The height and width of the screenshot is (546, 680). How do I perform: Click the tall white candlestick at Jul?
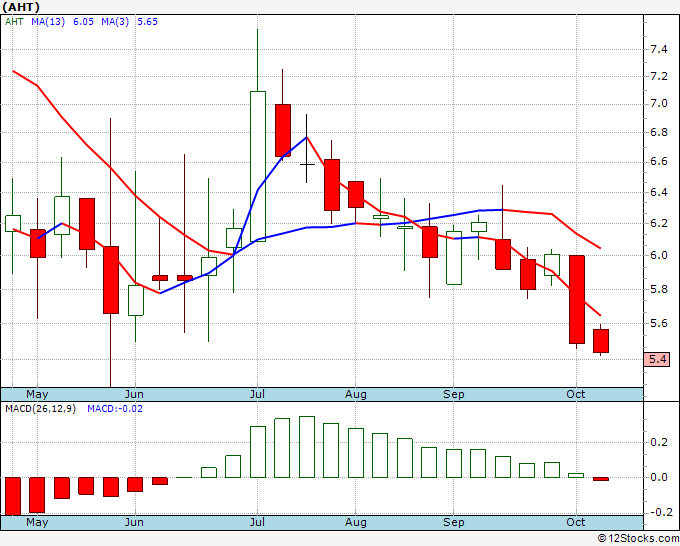[x=258, y=166]
